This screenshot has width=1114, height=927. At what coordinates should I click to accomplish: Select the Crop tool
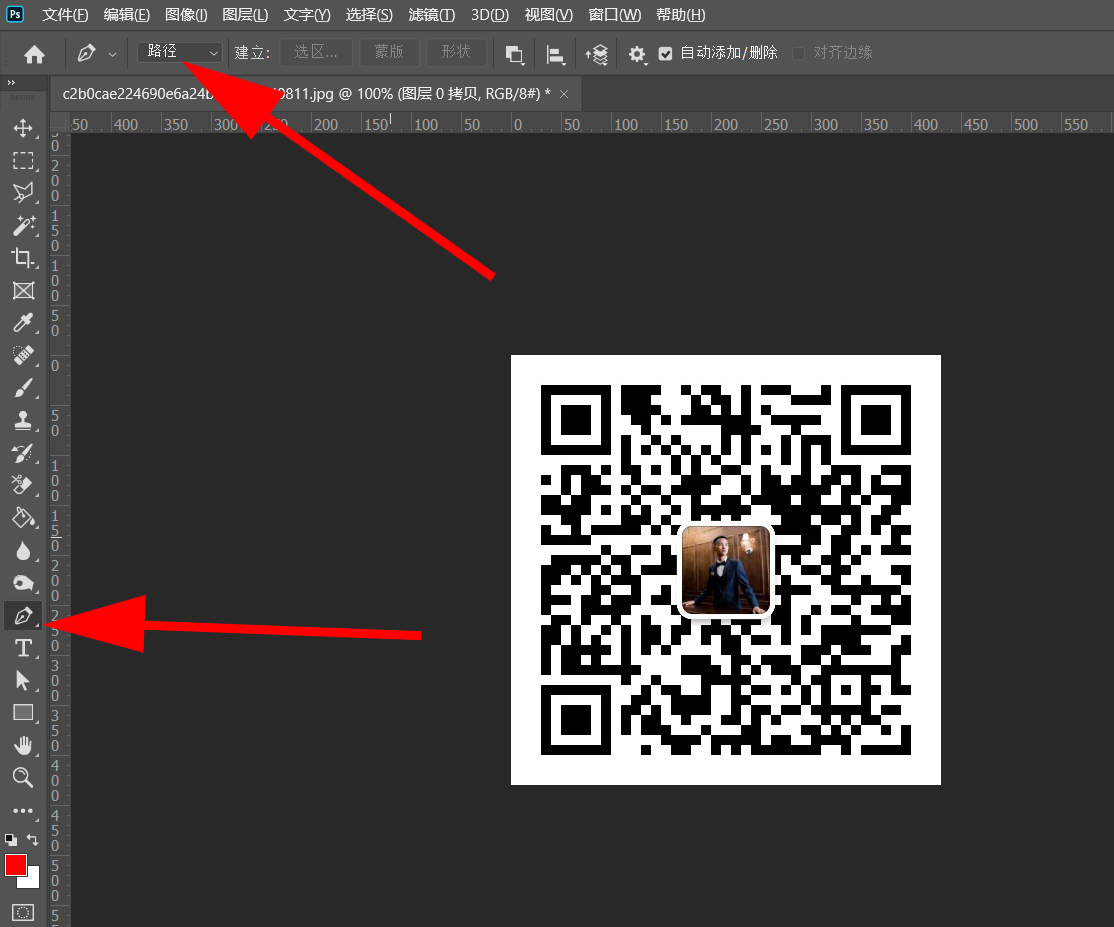pos(22,258)
